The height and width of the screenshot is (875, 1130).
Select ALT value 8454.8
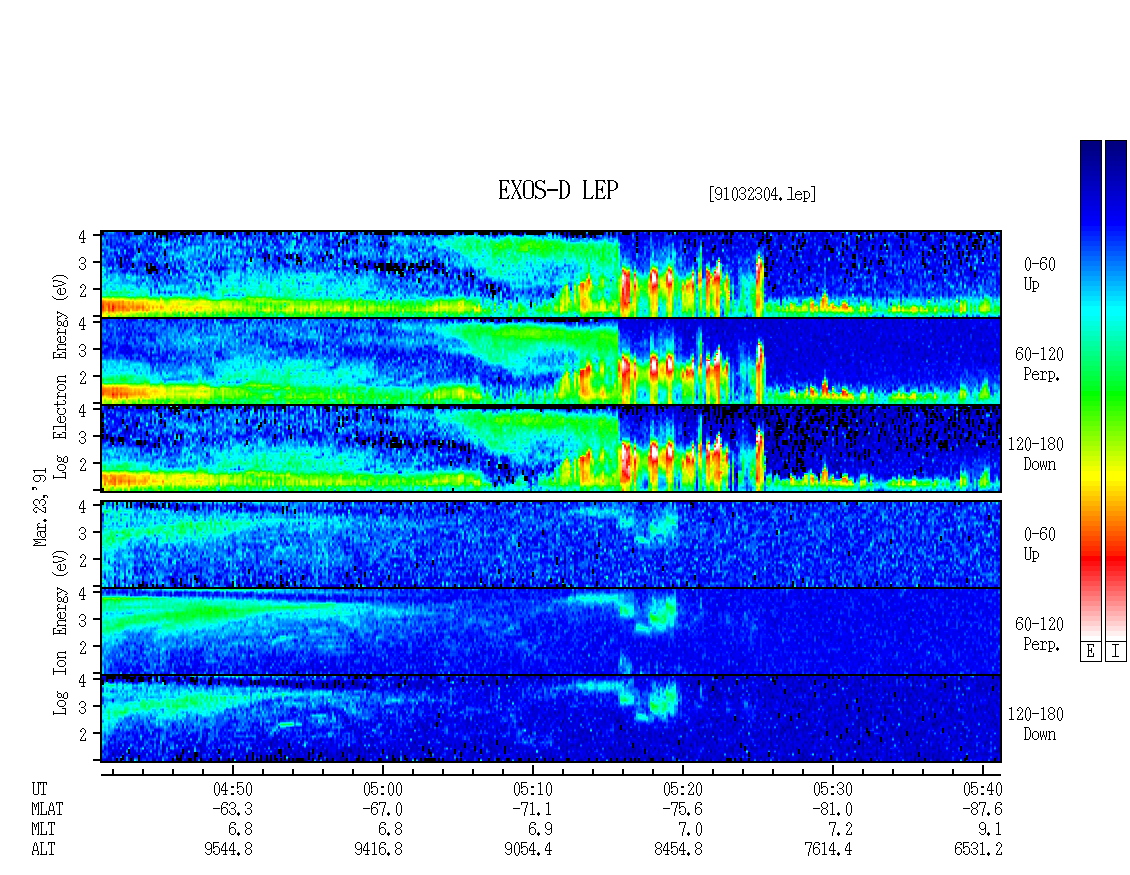tap(678, 850)
